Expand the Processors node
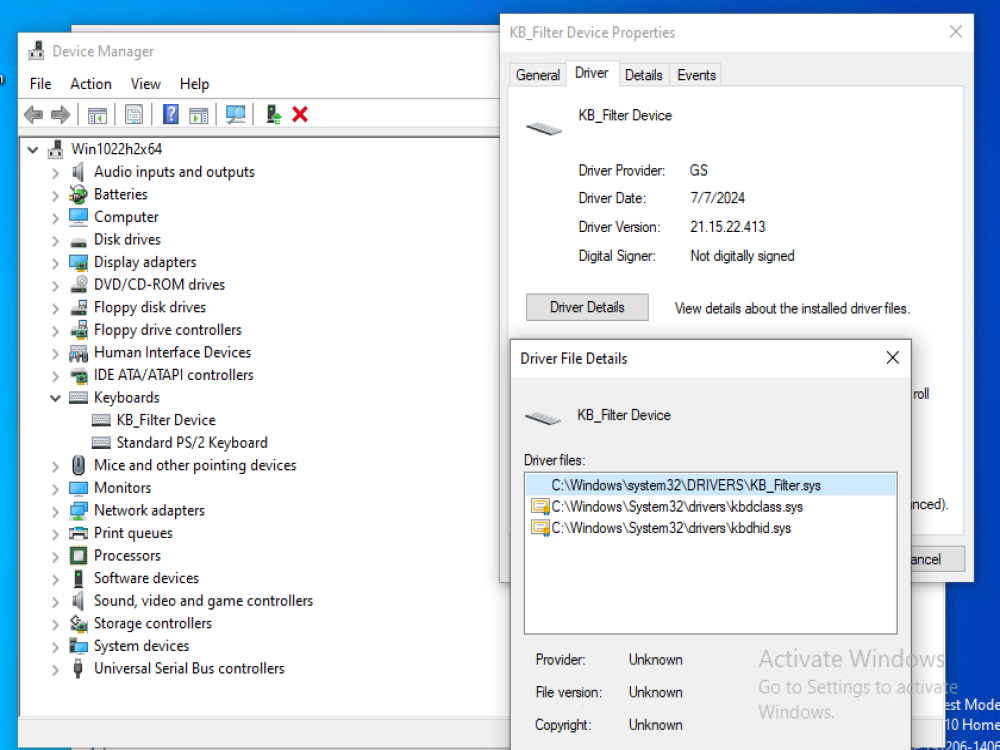Image resolution: width=1000 pixels, height=750 pixels. click(x=55, y=556)
